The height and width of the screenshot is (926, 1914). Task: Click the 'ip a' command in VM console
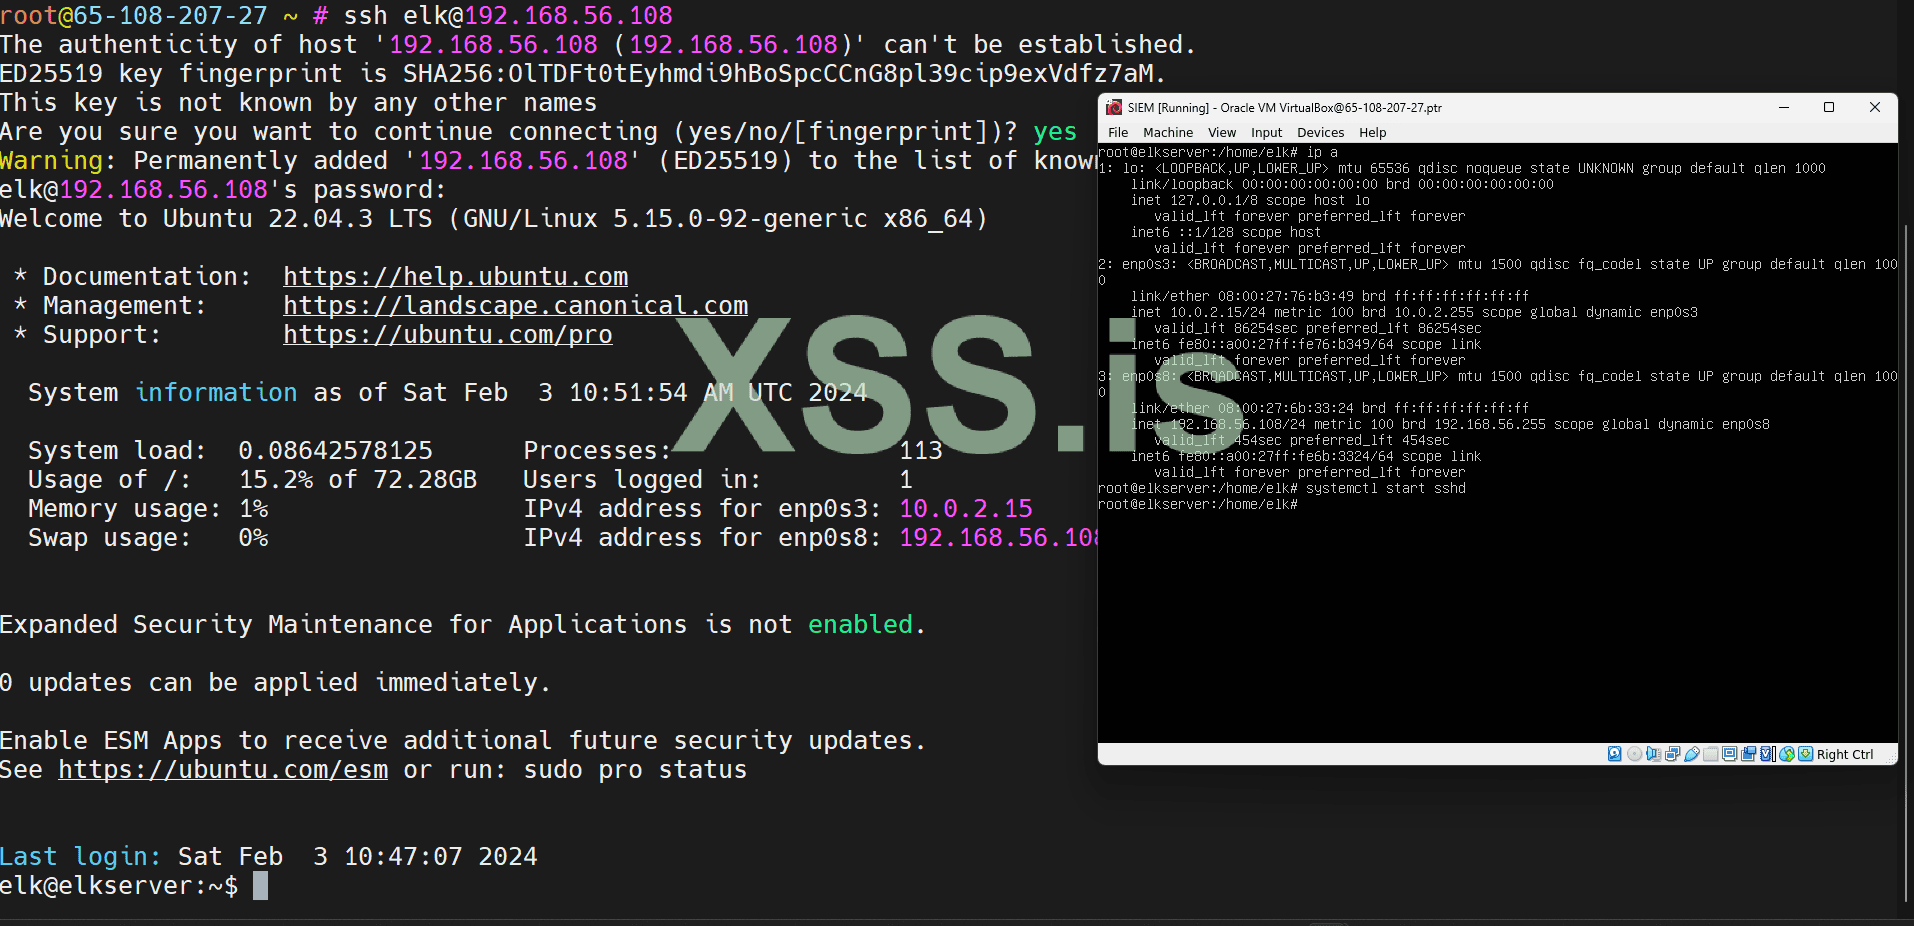[x=1322, y=152]
